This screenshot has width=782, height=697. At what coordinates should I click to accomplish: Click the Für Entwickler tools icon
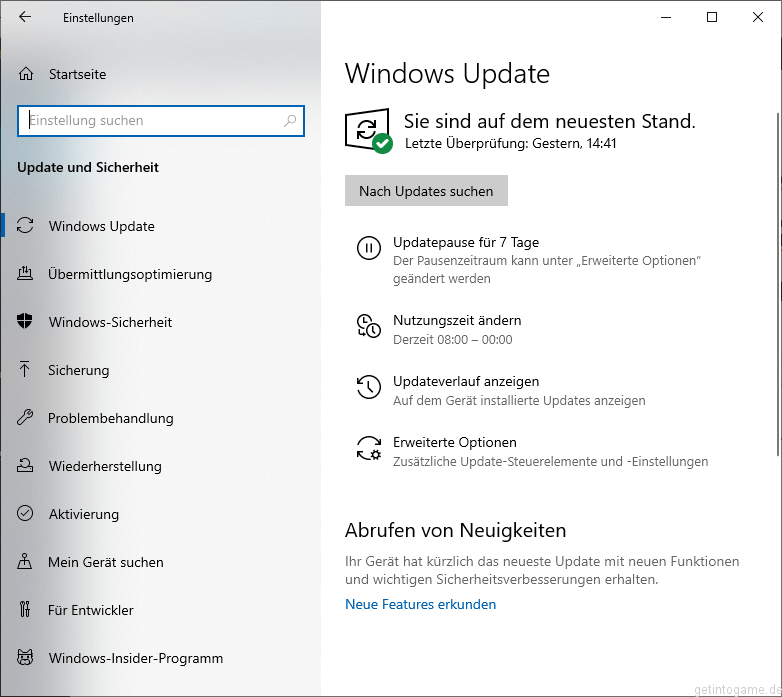point(24,609)
